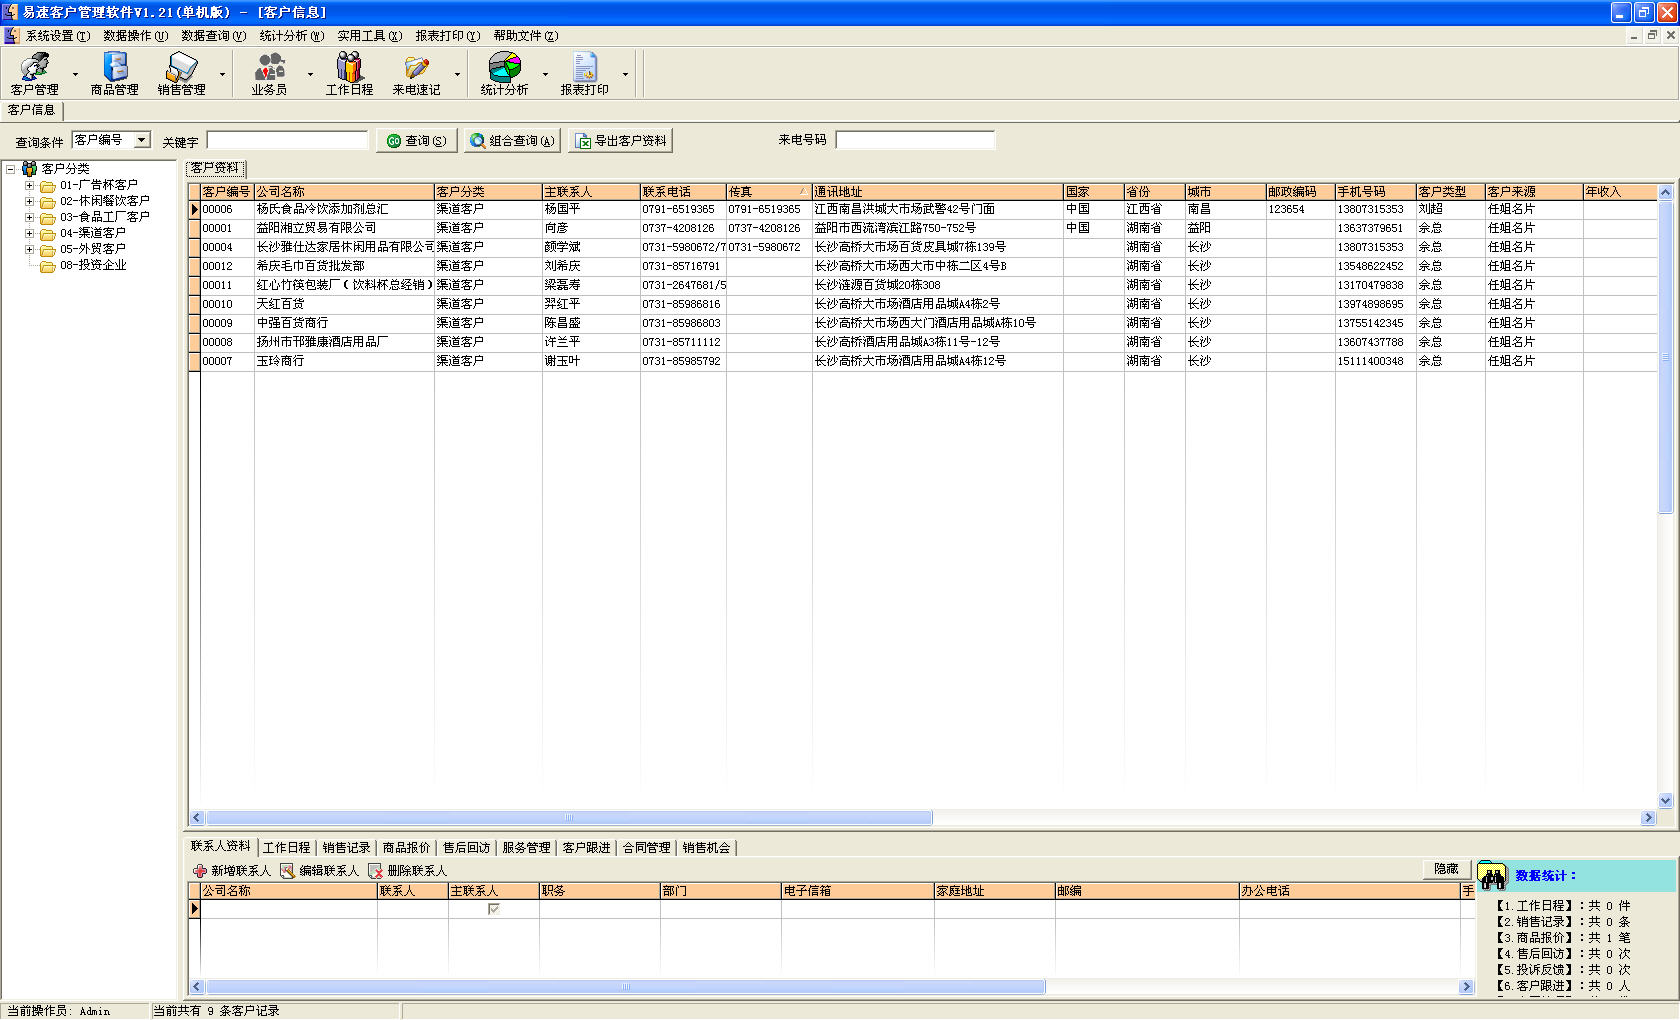Click the binoculars icon beside 数据统计
The height and width of the screenshot is (1020, 1680).
[x=1493, y=877]
